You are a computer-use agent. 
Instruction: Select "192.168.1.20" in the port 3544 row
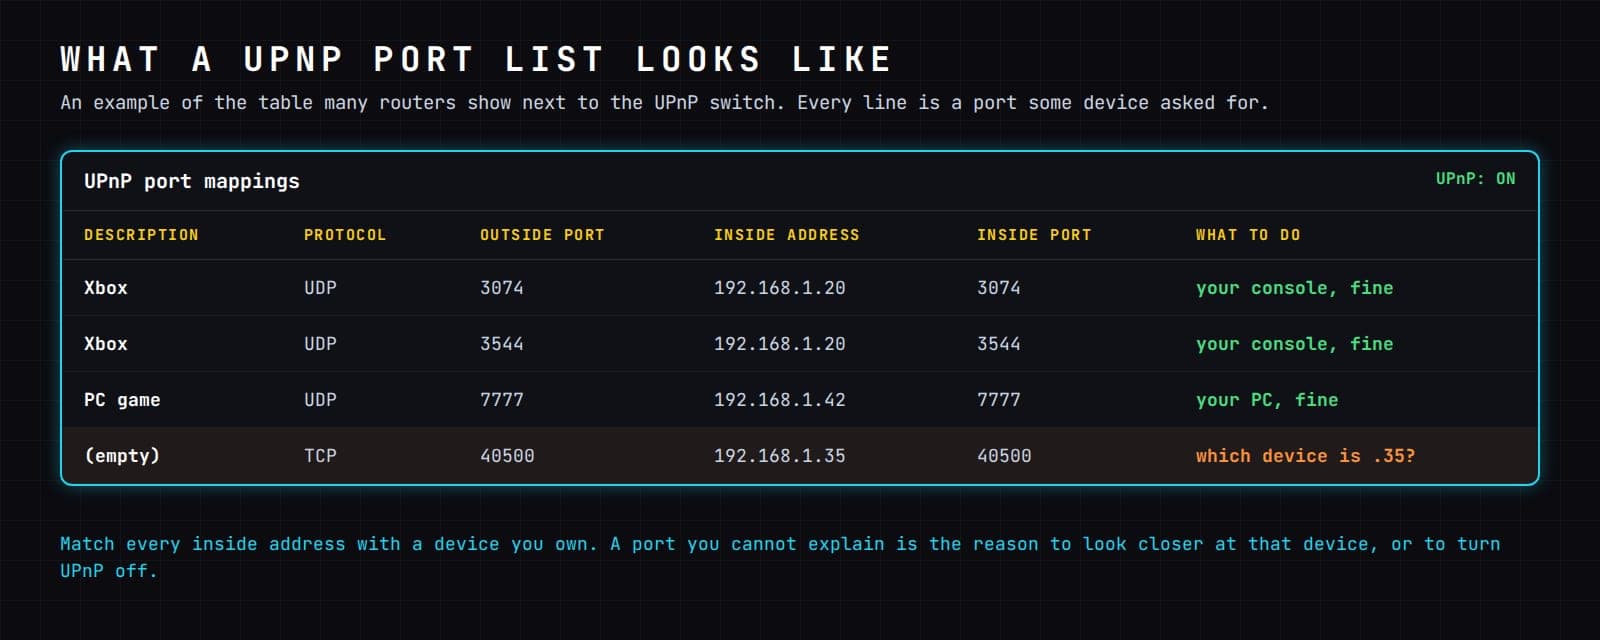click(780, 344)
